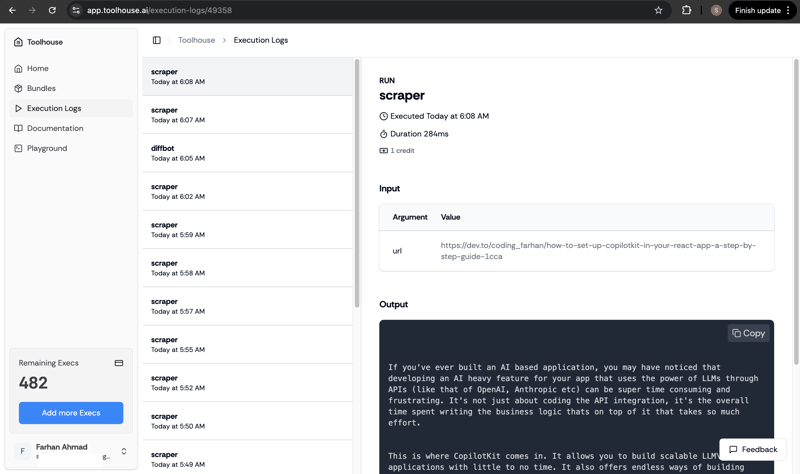Open the Feedback button
Screen dimensions: 800x474
point(753,450)
